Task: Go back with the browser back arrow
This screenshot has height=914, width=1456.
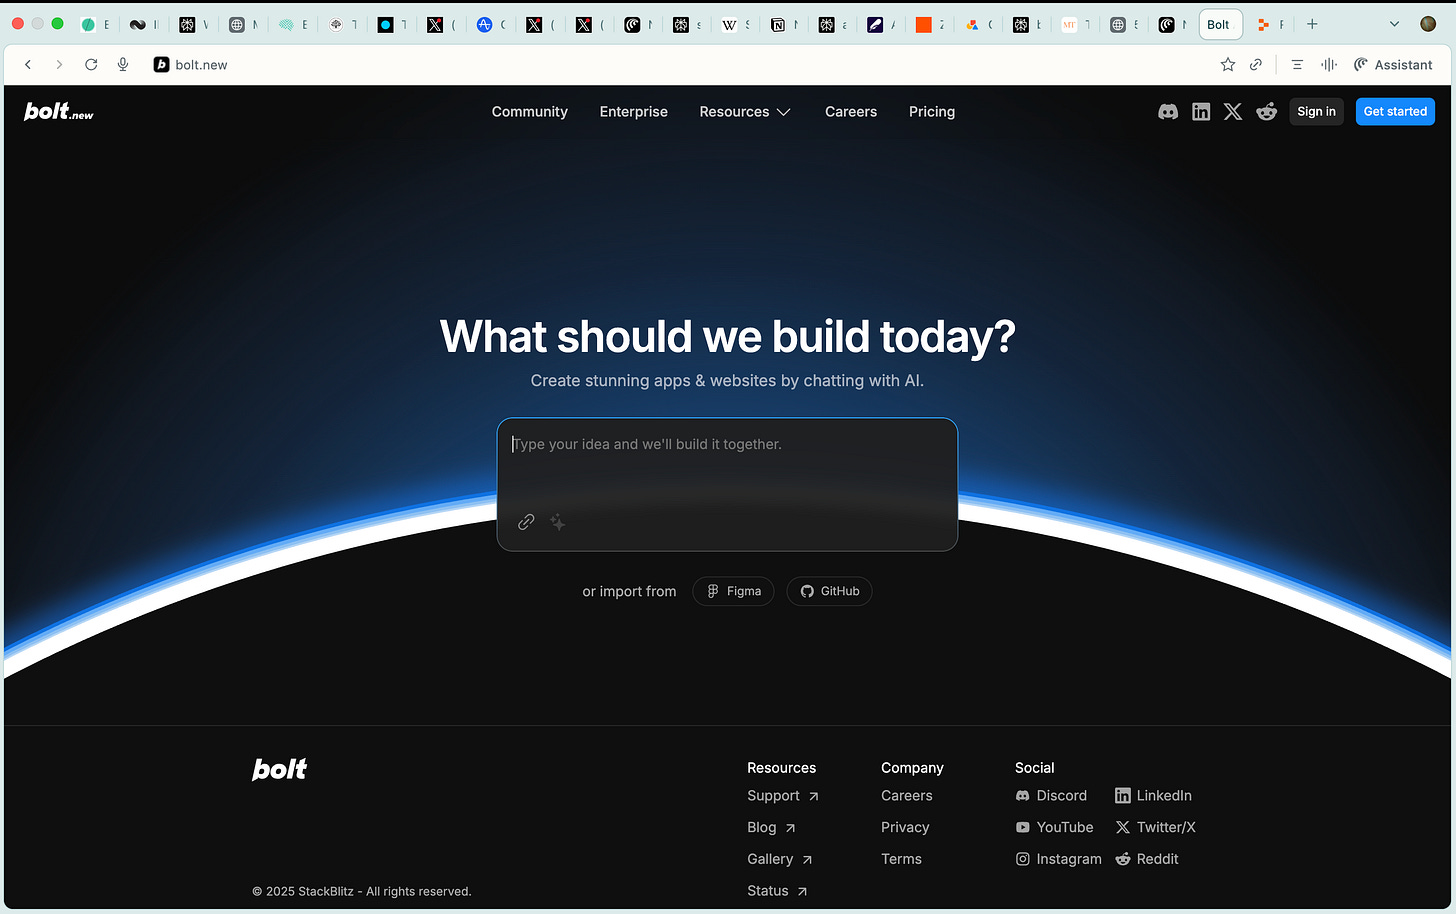Action: tap(28, 64)
